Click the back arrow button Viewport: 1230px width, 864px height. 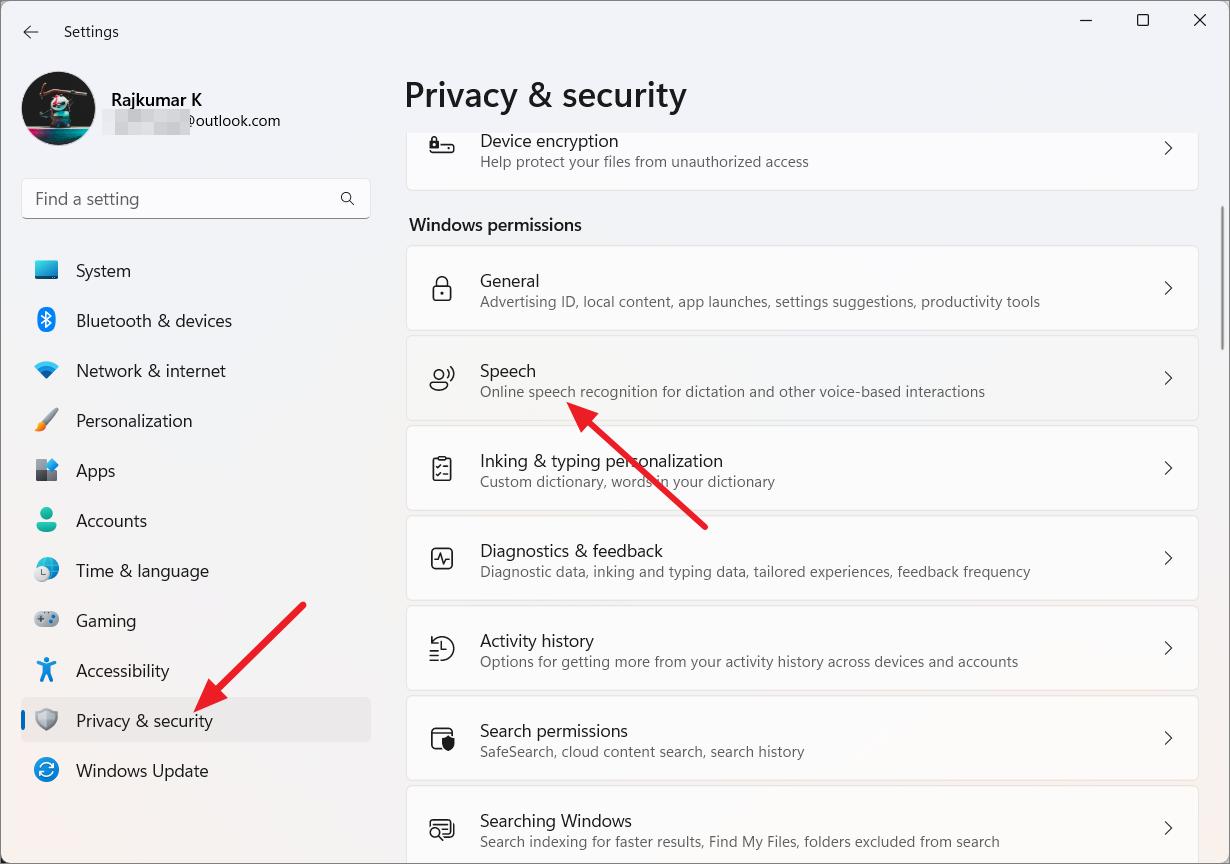click(x=31, y=32)
